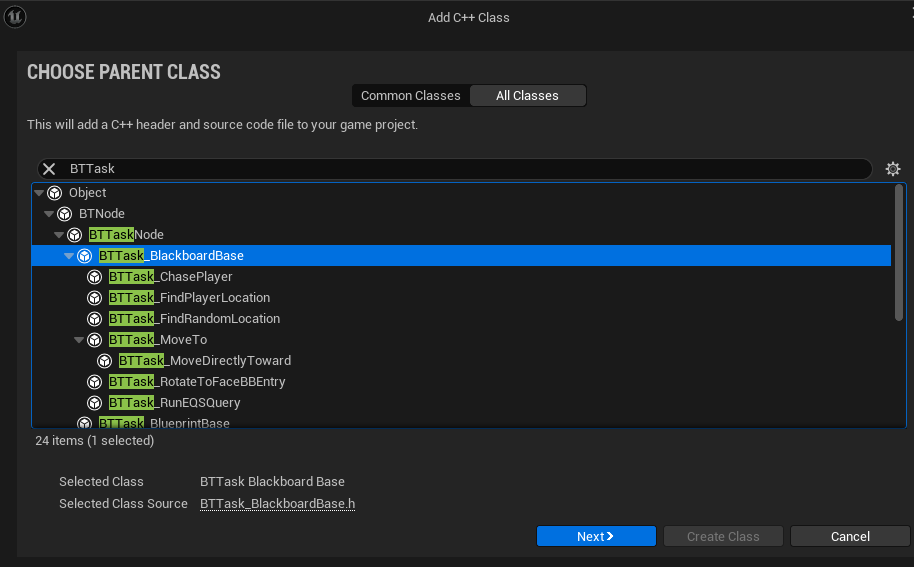Click the Unreal Engine logo icon
Screen dimensions: 914x567
click(x=15, y=16)
